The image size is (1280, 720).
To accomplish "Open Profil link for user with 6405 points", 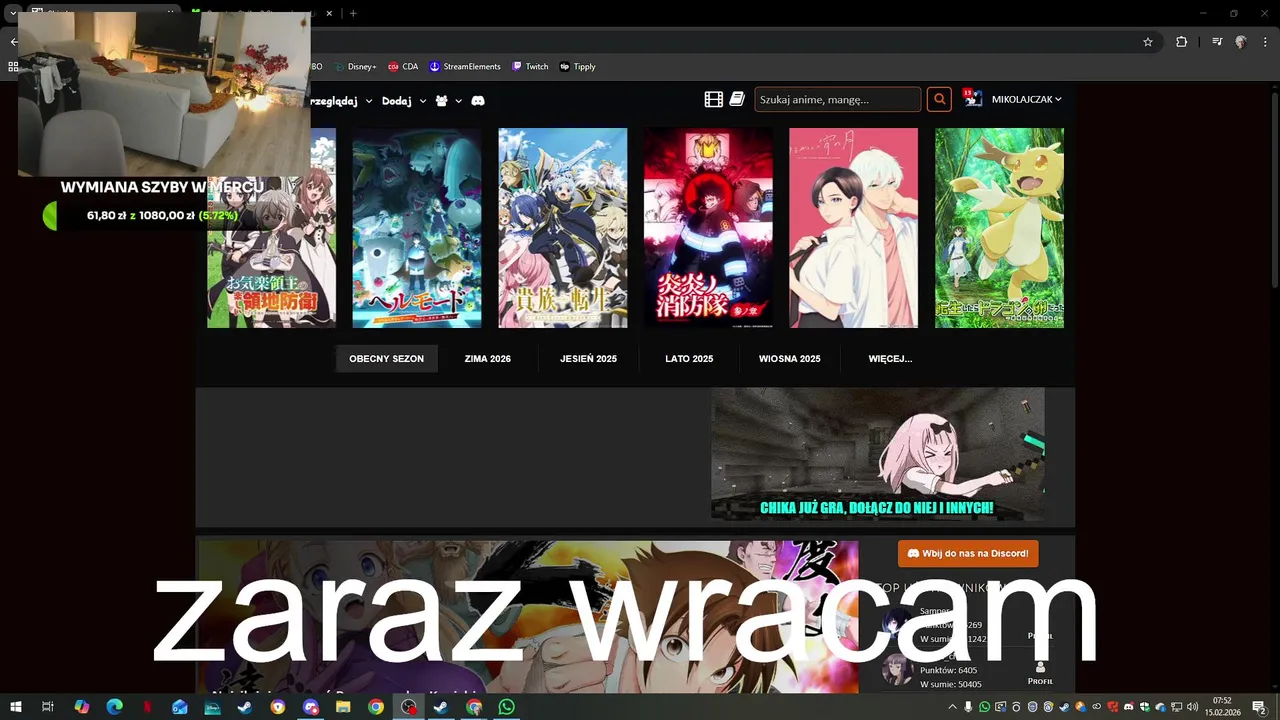I will pyautogui.click(x=1040, y=673).
